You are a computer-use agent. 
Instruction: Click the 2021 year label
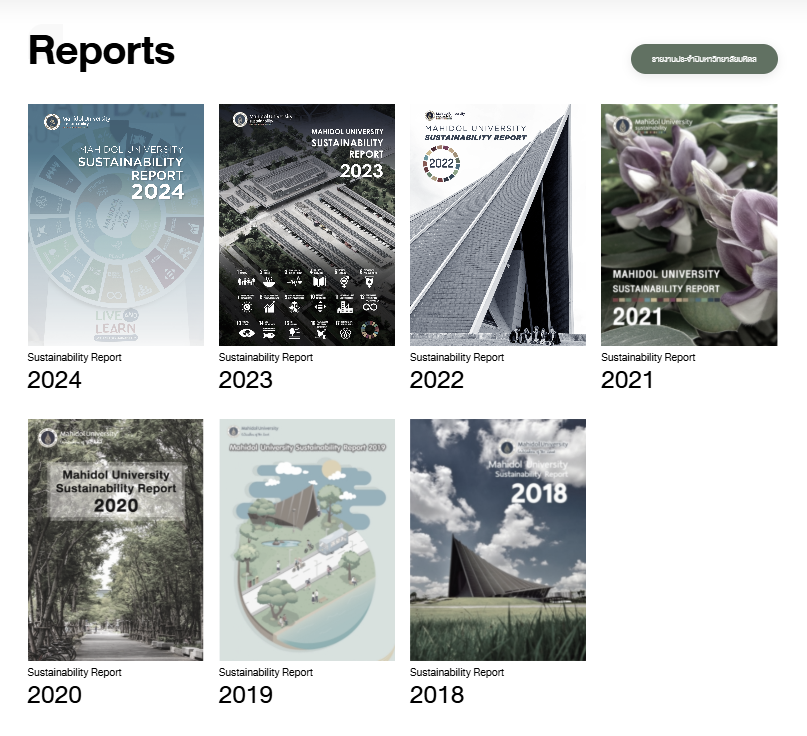click(x=627, y=380)
